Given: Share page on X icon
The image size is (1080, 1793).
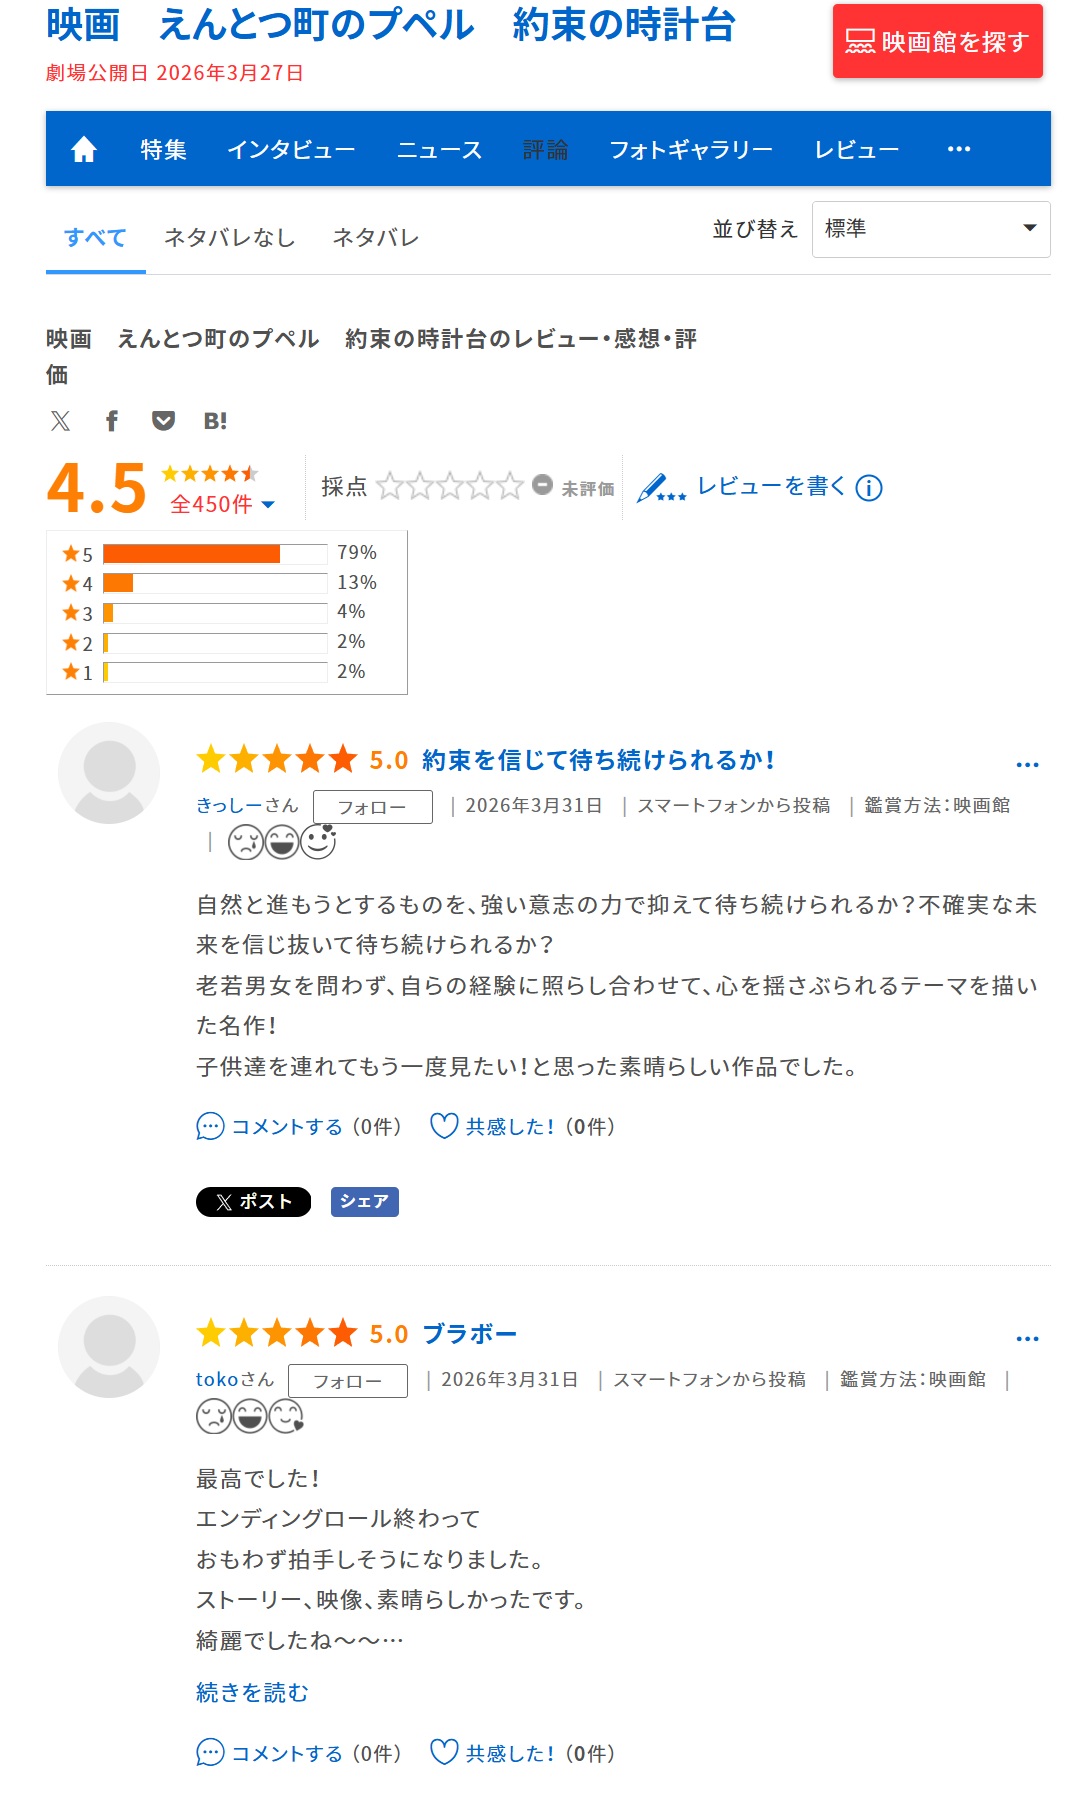Looking at the screenshot, I should click(x=61, y=421).
